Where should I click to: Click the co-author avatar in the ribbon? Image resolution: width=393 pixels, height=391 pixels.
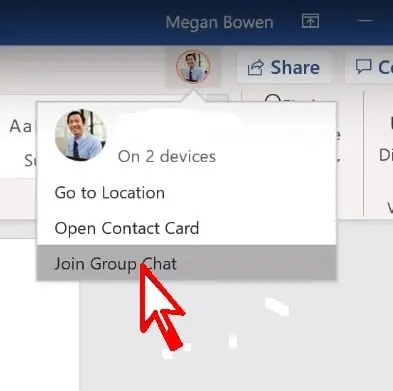click(193, 67)
